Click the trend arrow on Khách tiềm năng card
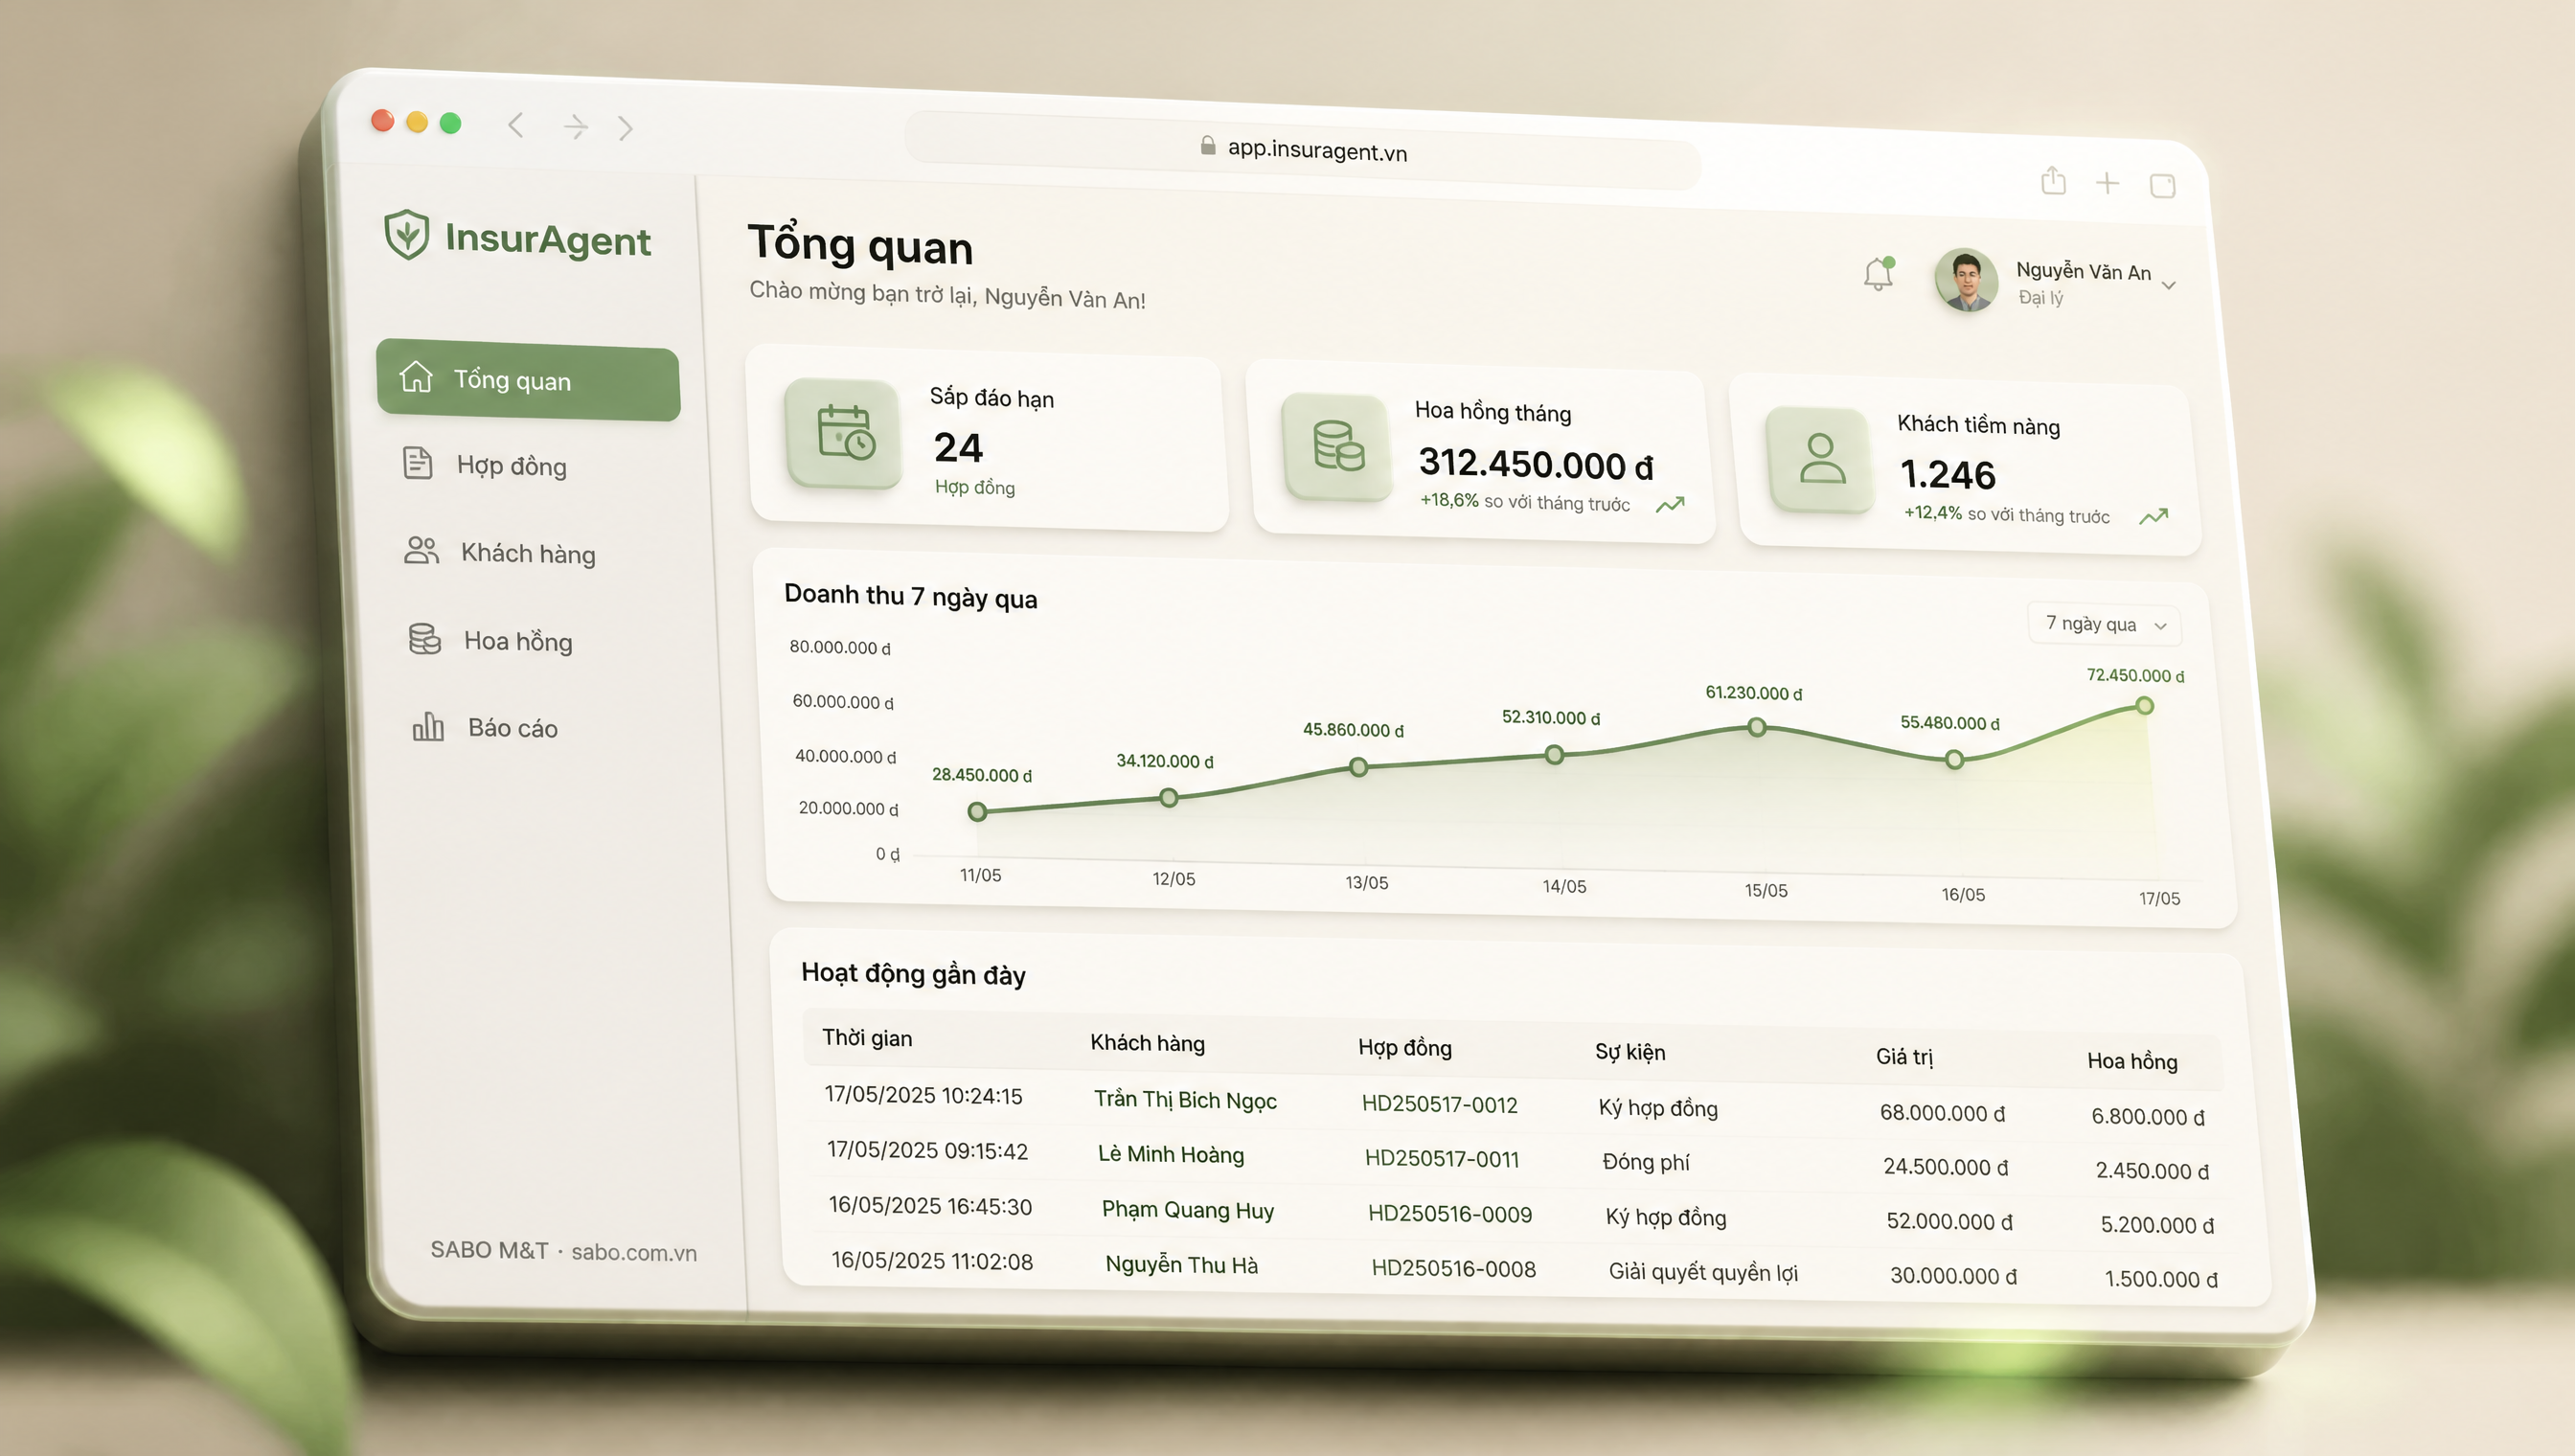 point(2154,517)
